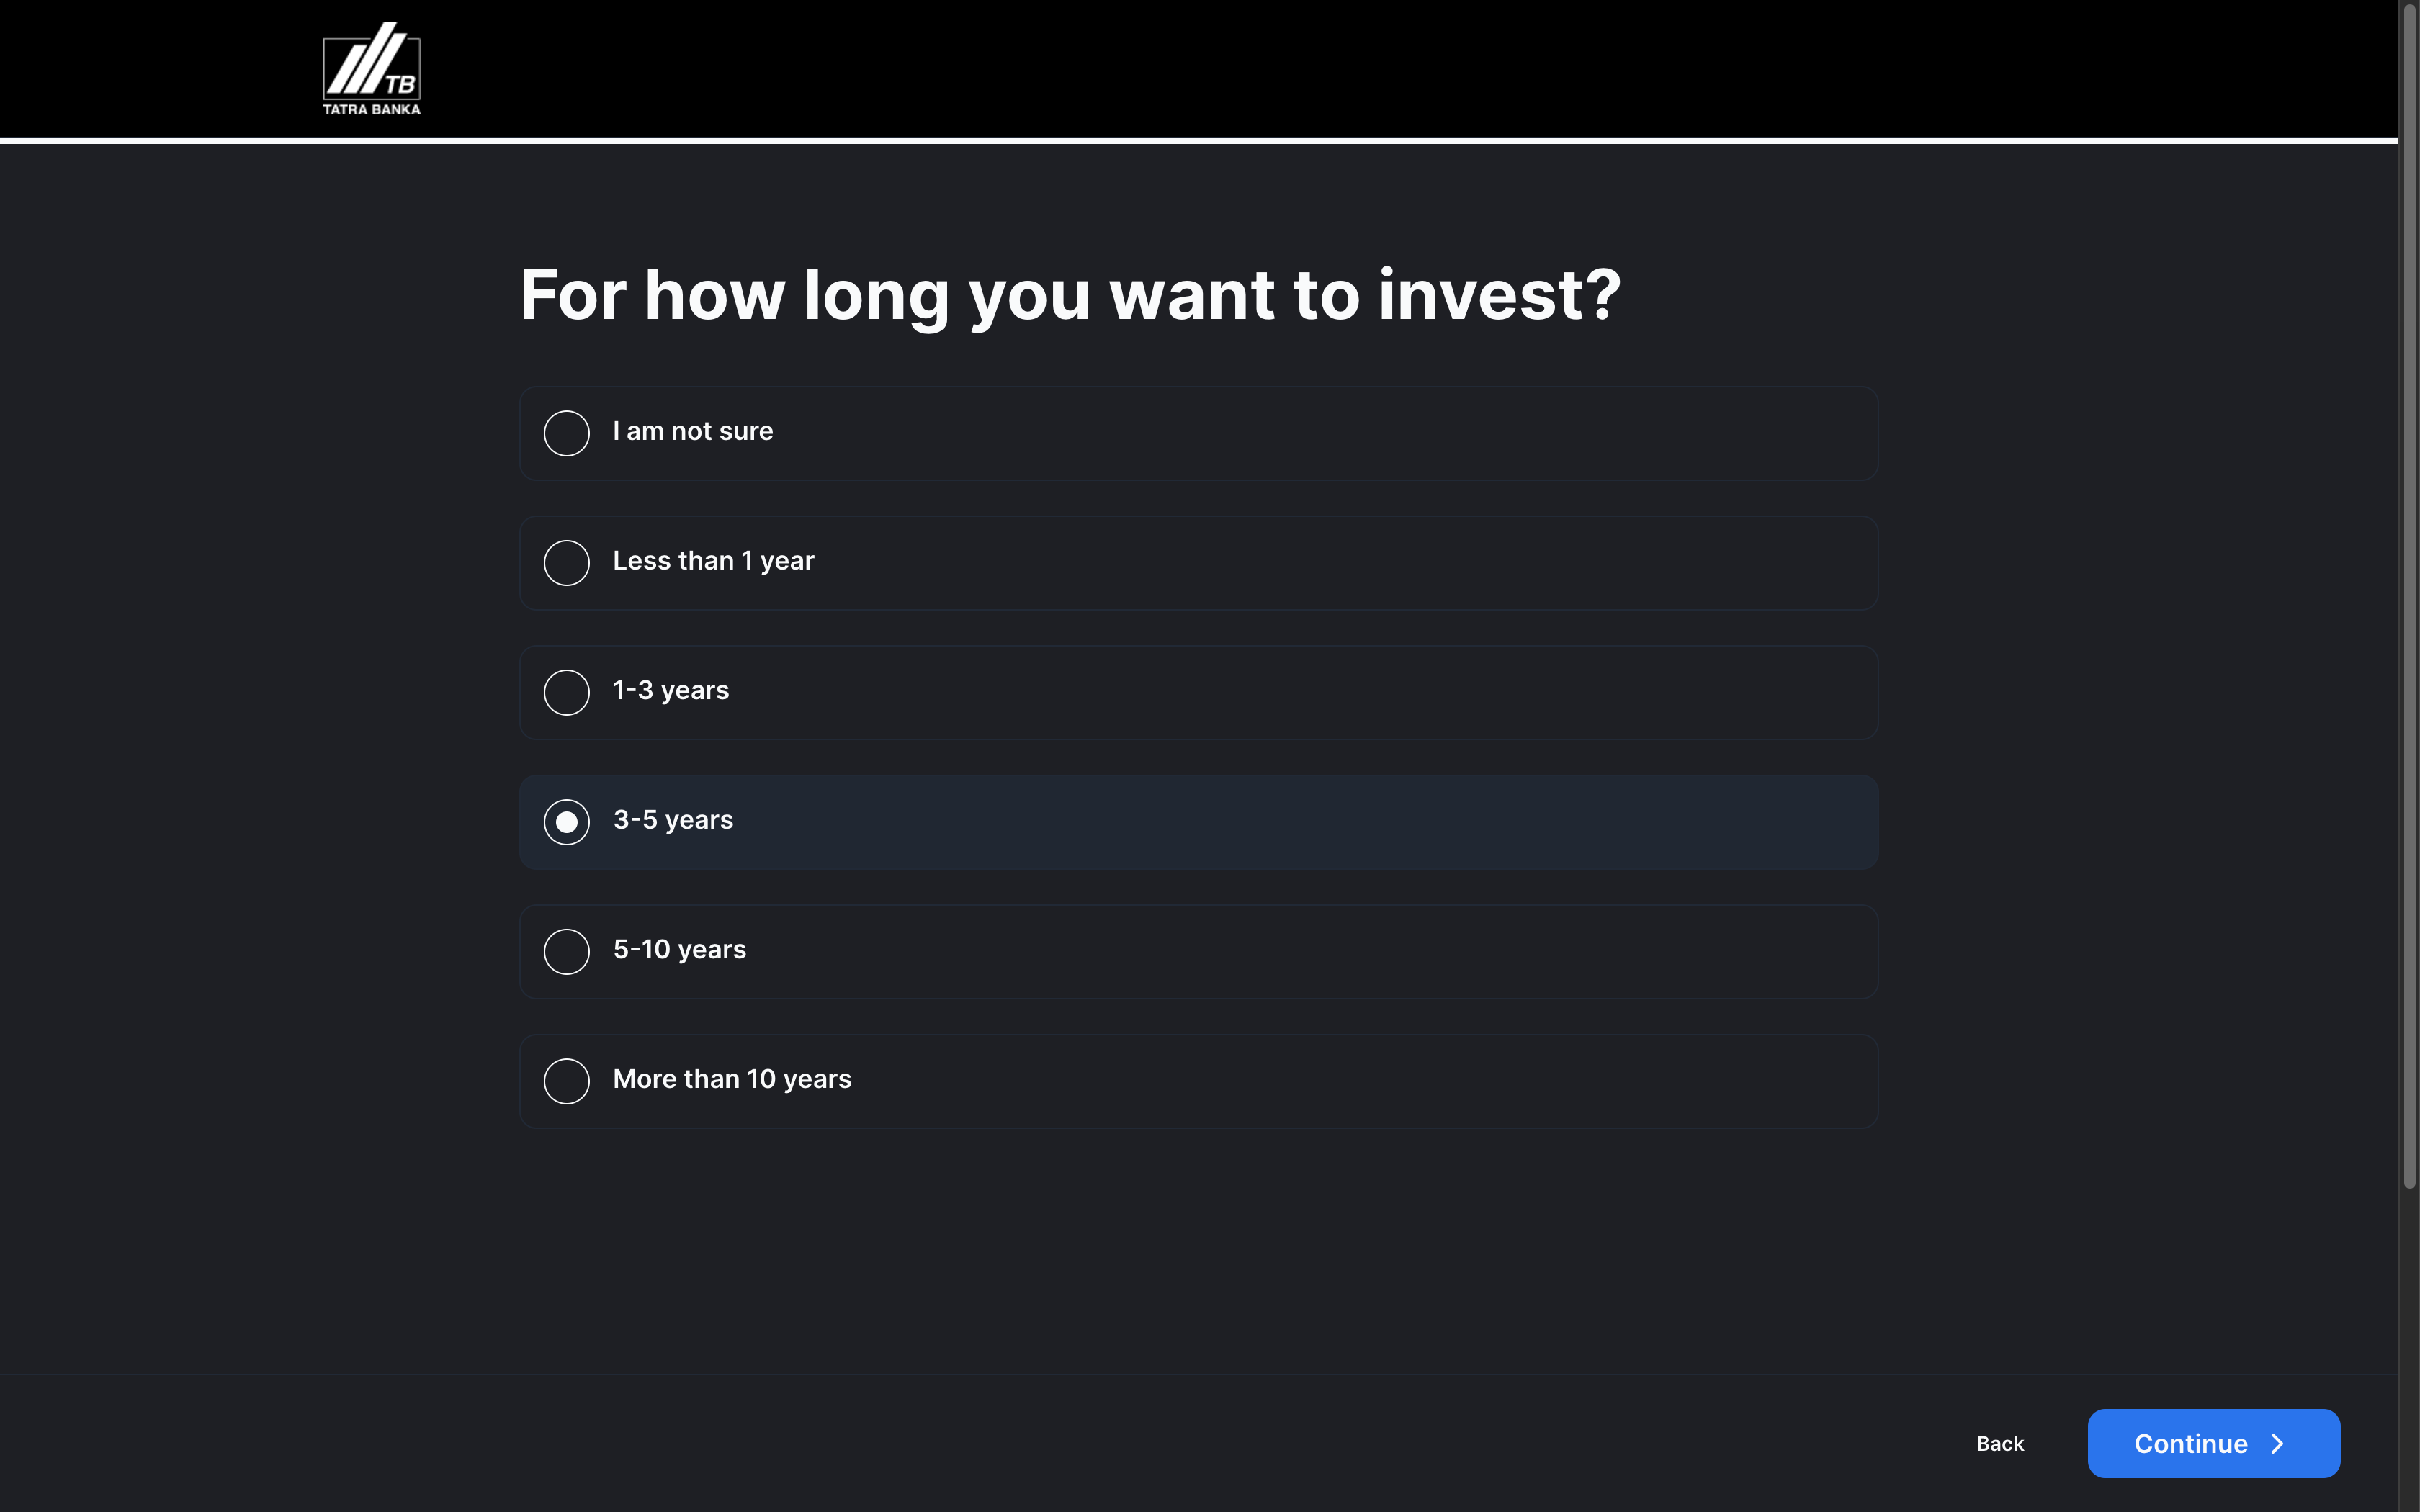Click the white progress bar under header
This screenshot has width=2420, height=1512.
point(1198,141)
